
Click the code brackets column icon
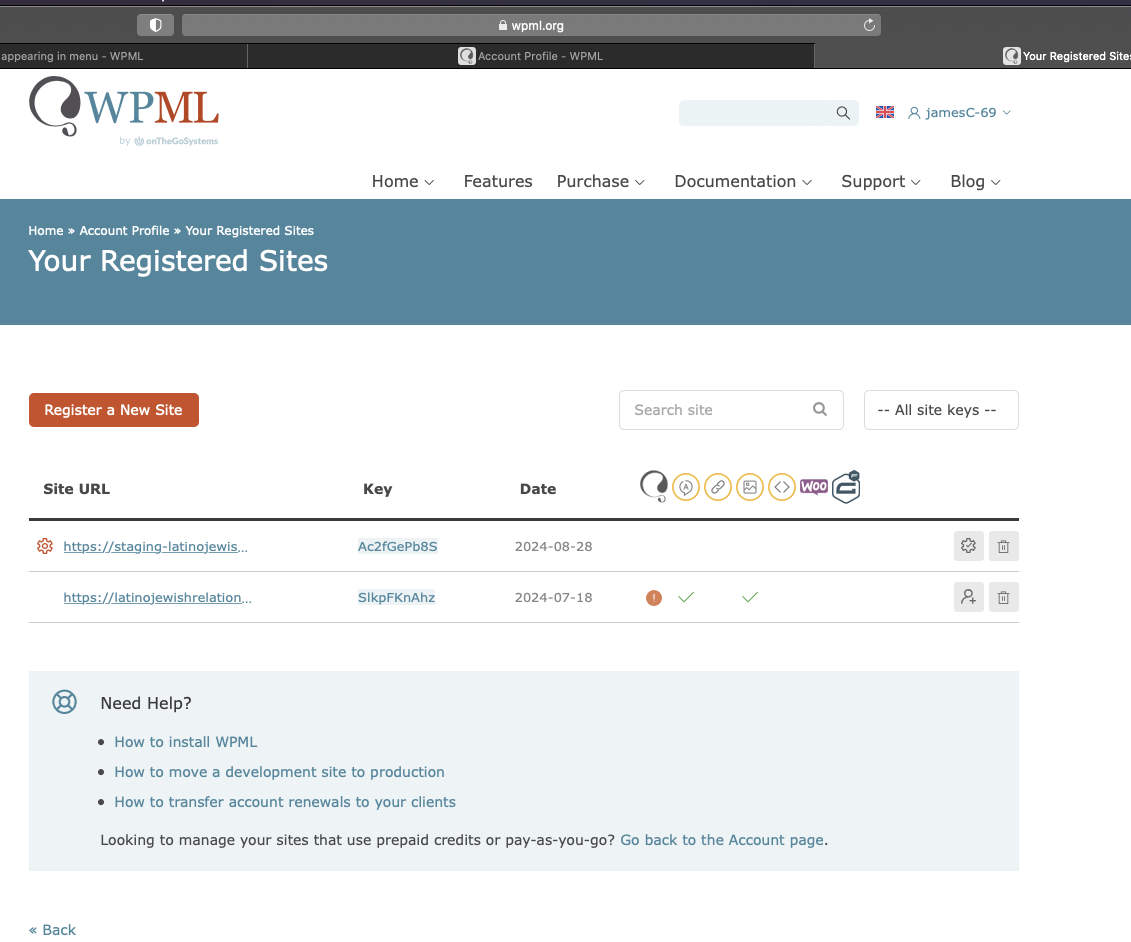[x=782, y=488]
